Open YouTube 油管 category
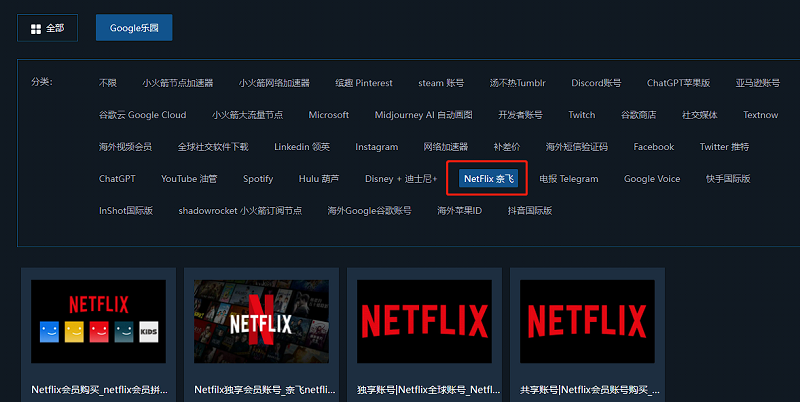The width and height of the screenshot is (800, 402). 189,179
